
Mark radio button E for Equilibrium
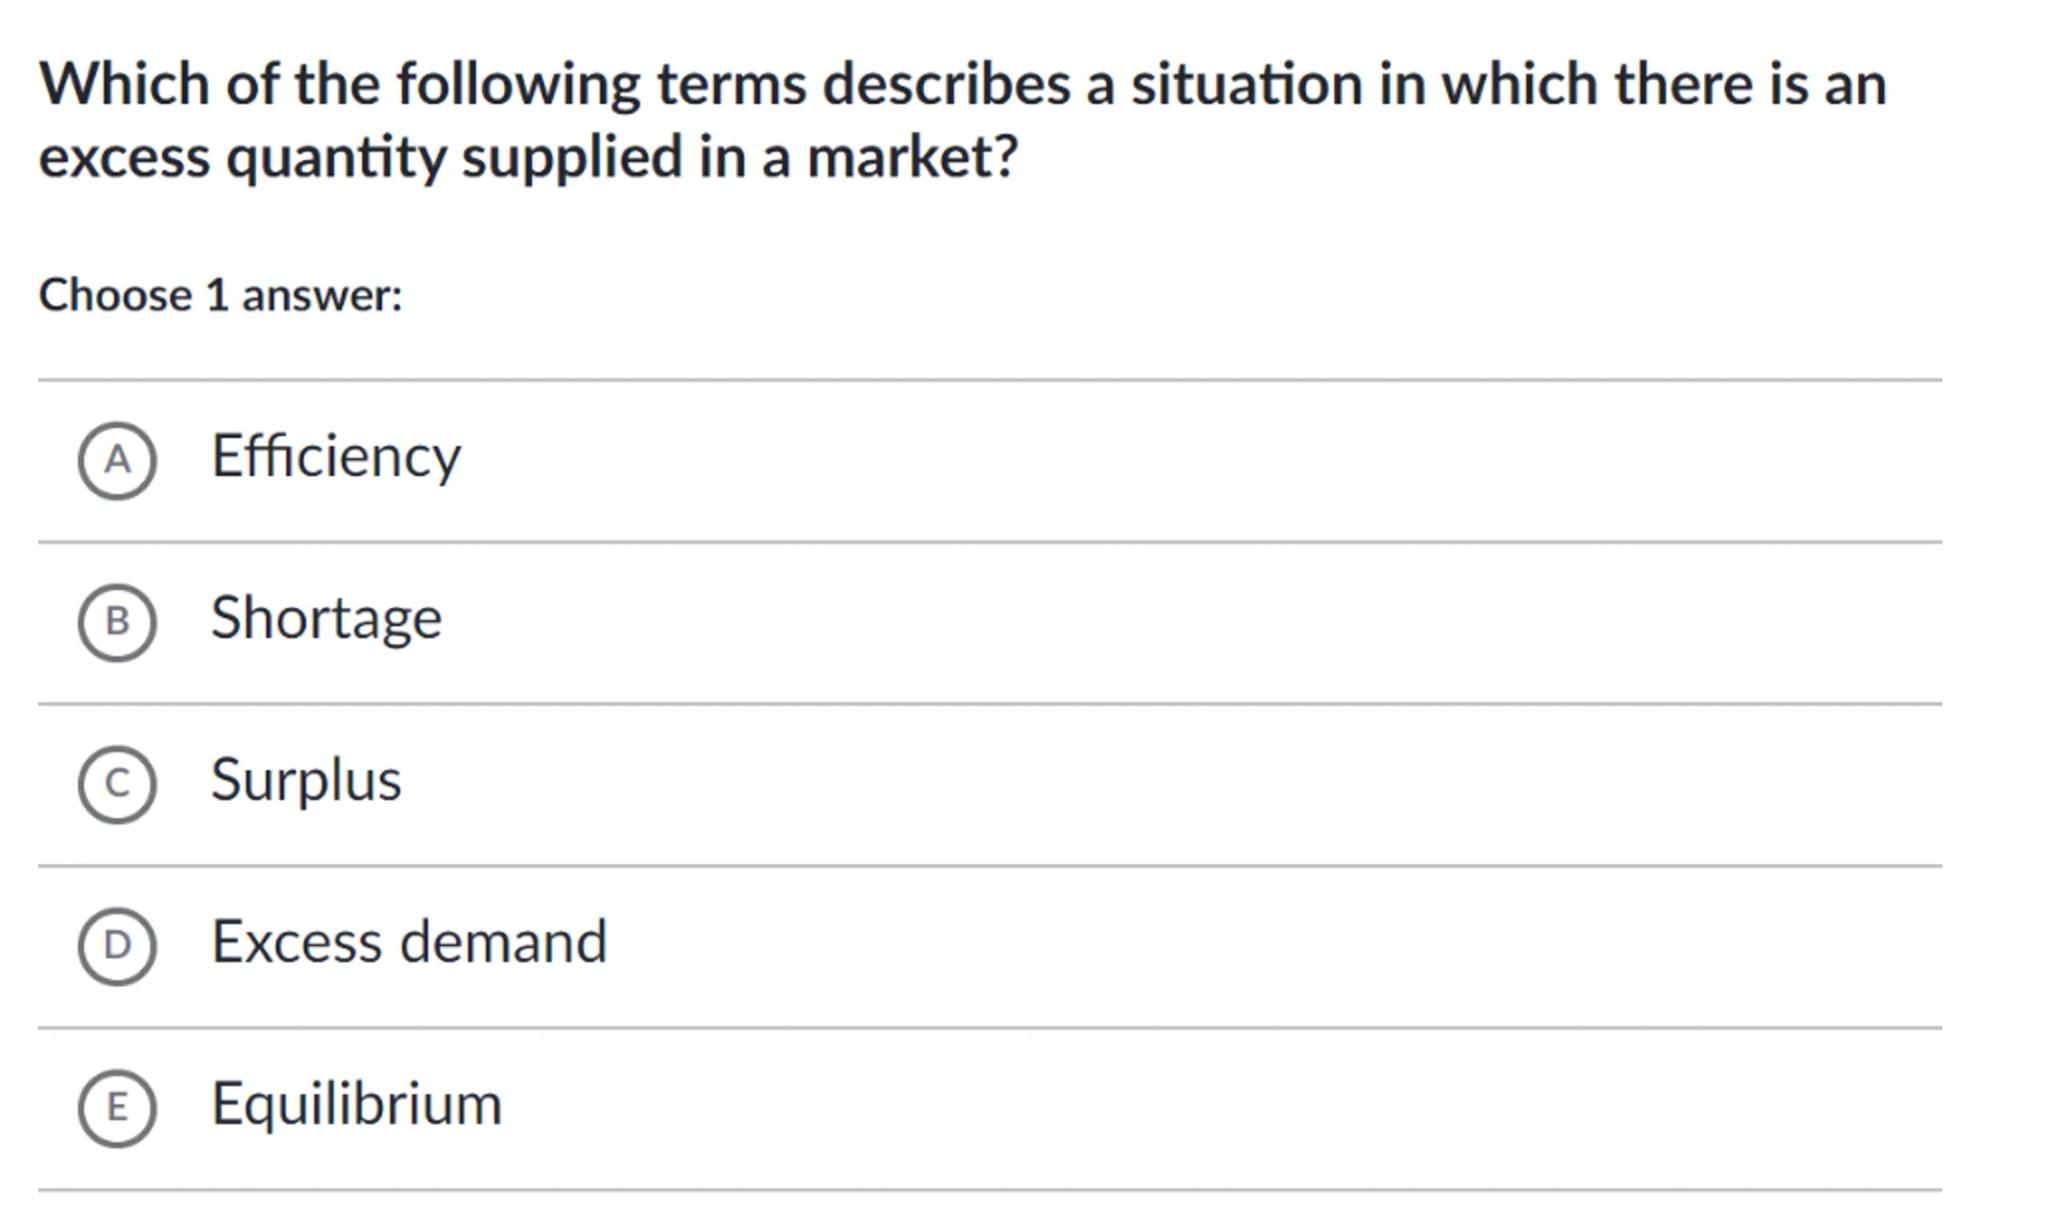click(x=117, y=1108)
